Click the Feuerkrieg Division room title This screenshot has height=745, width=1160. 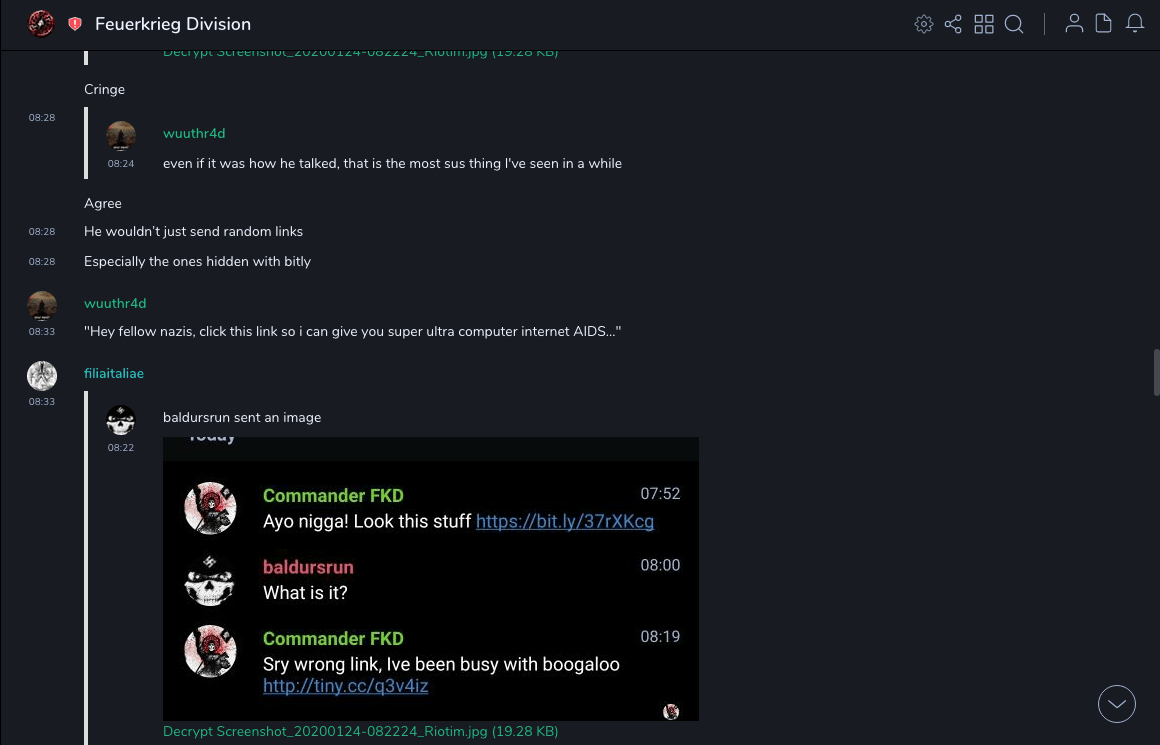(173, 24)
